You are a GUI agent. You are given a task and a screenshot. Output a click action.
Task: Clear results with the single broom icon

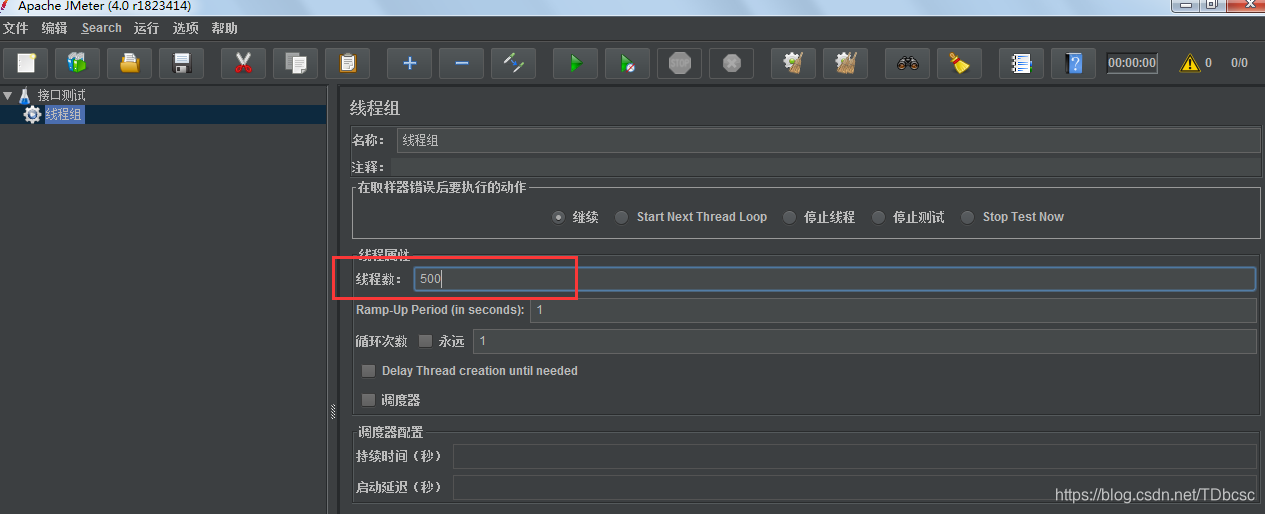coord(794,63)
